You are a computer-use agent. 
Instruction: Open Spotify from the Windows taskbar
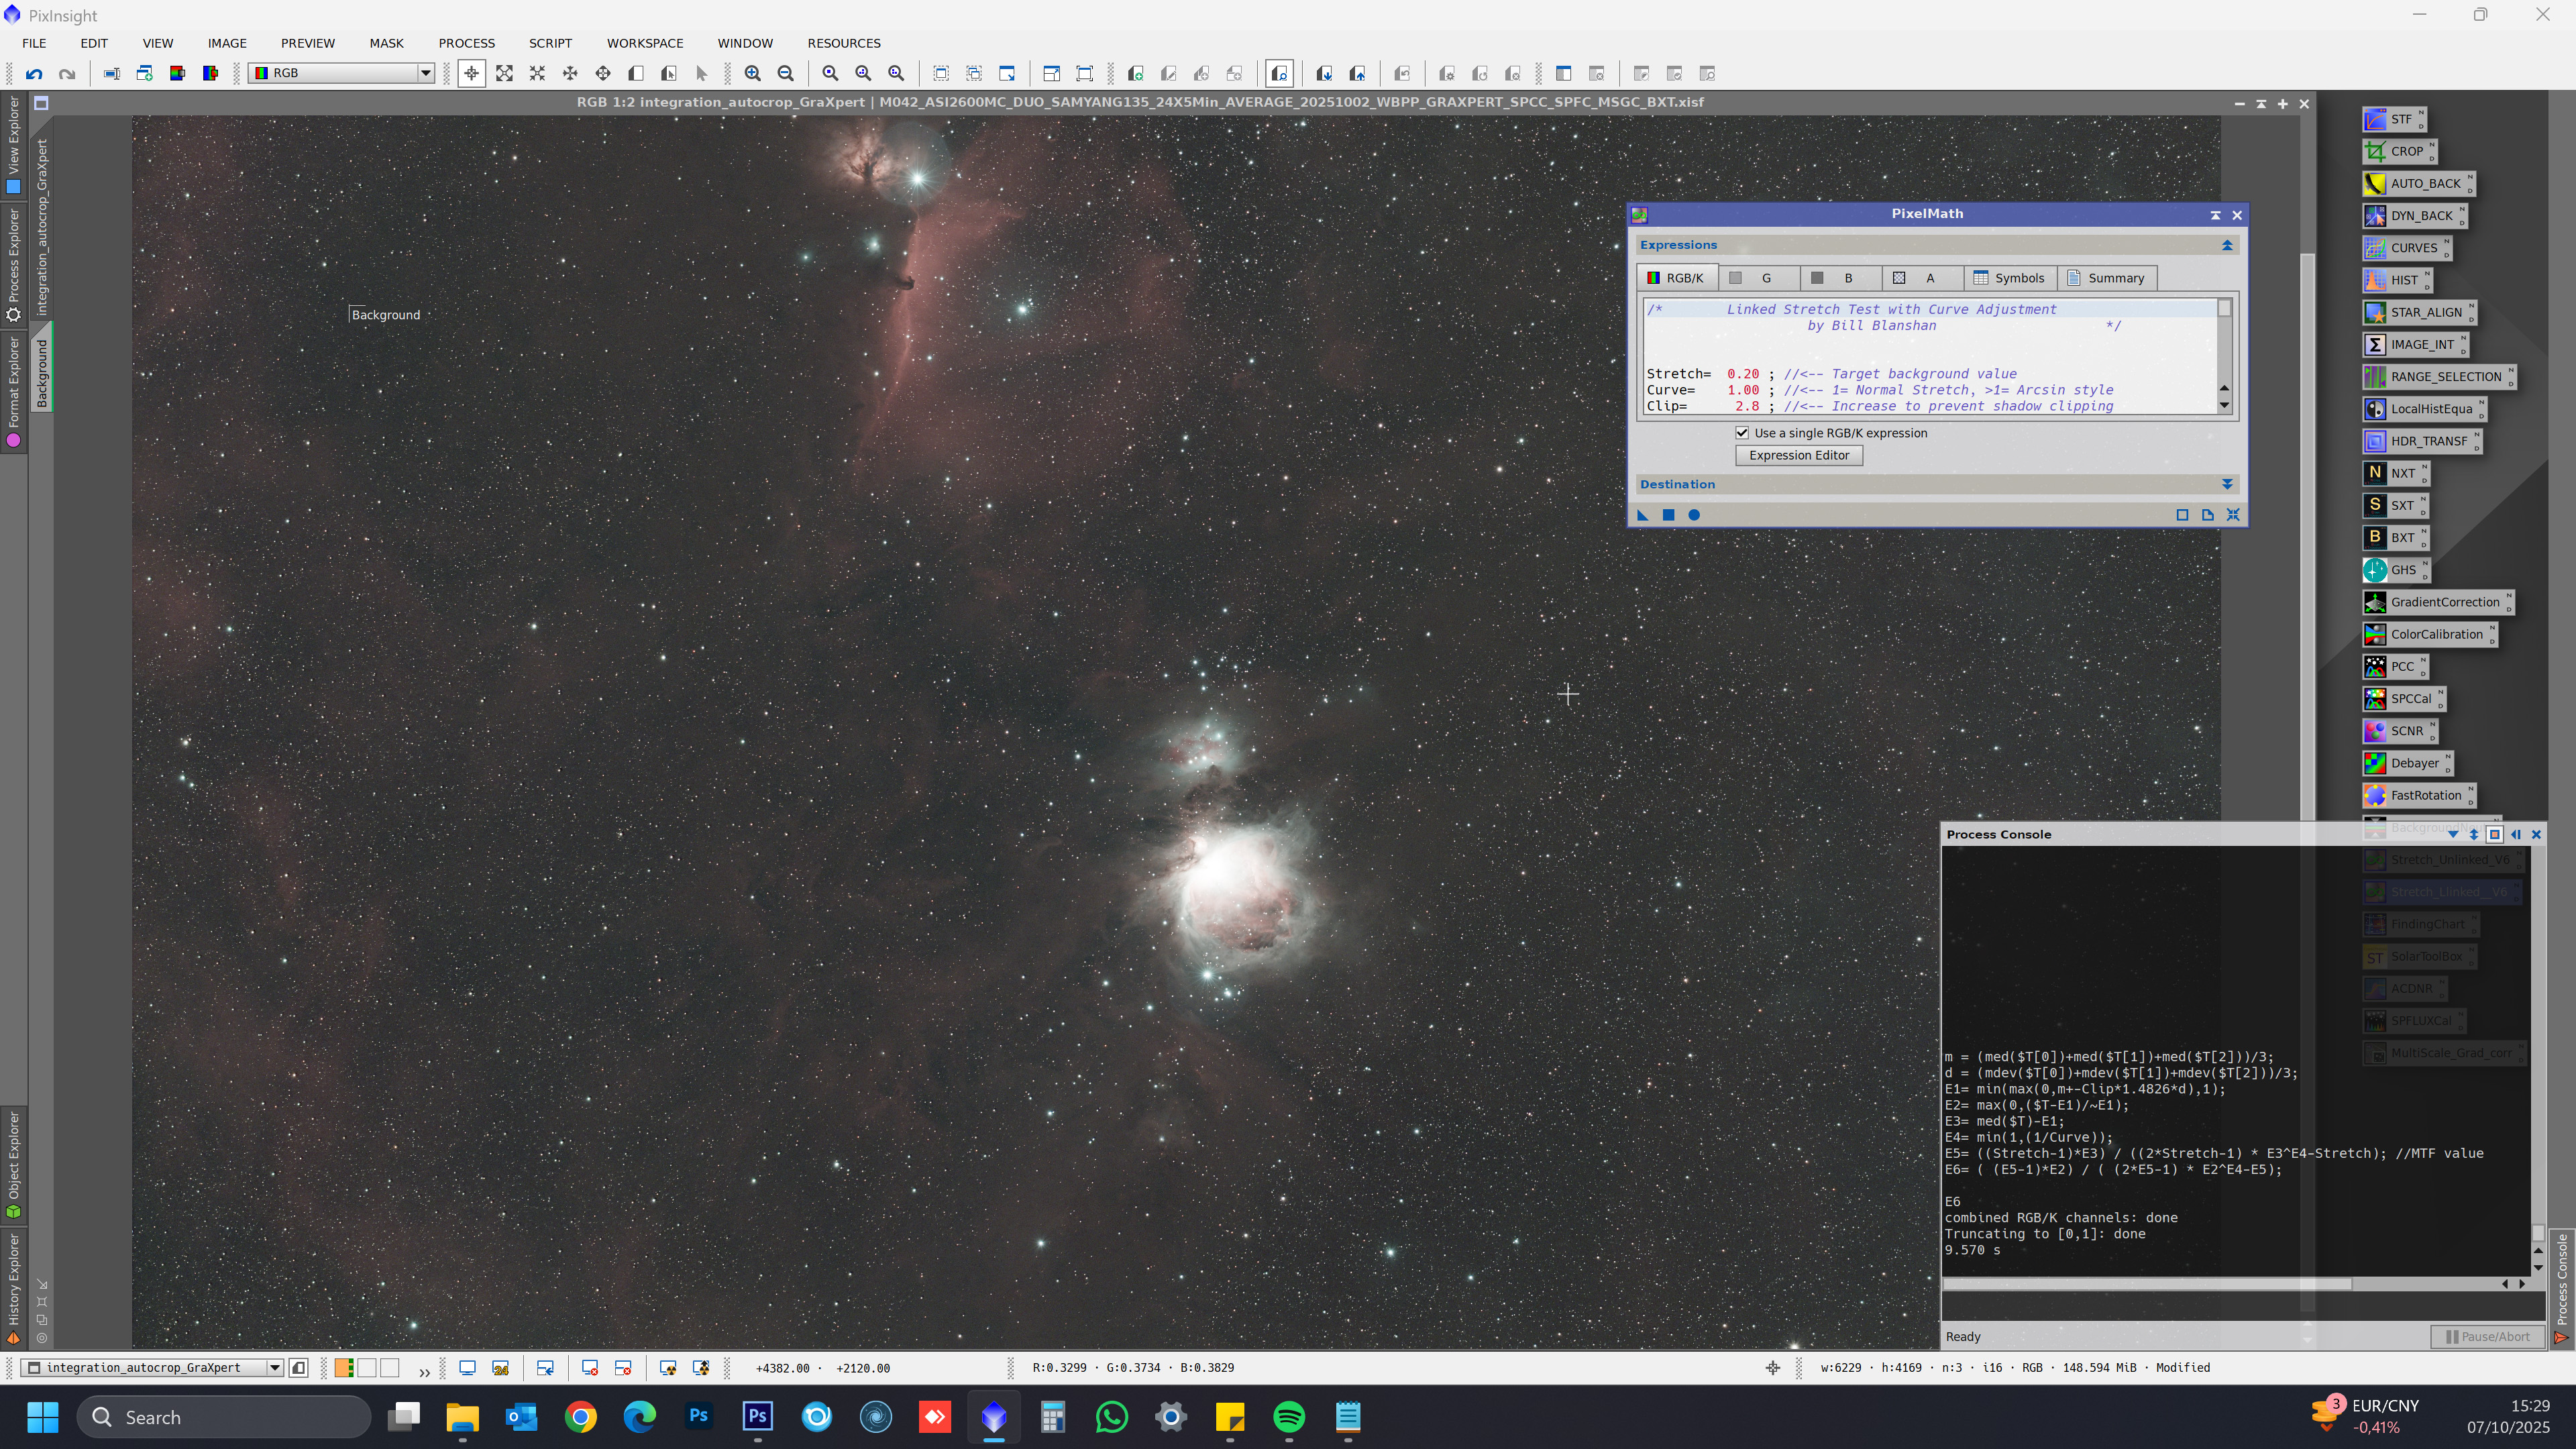[x=1289, y=1417]
